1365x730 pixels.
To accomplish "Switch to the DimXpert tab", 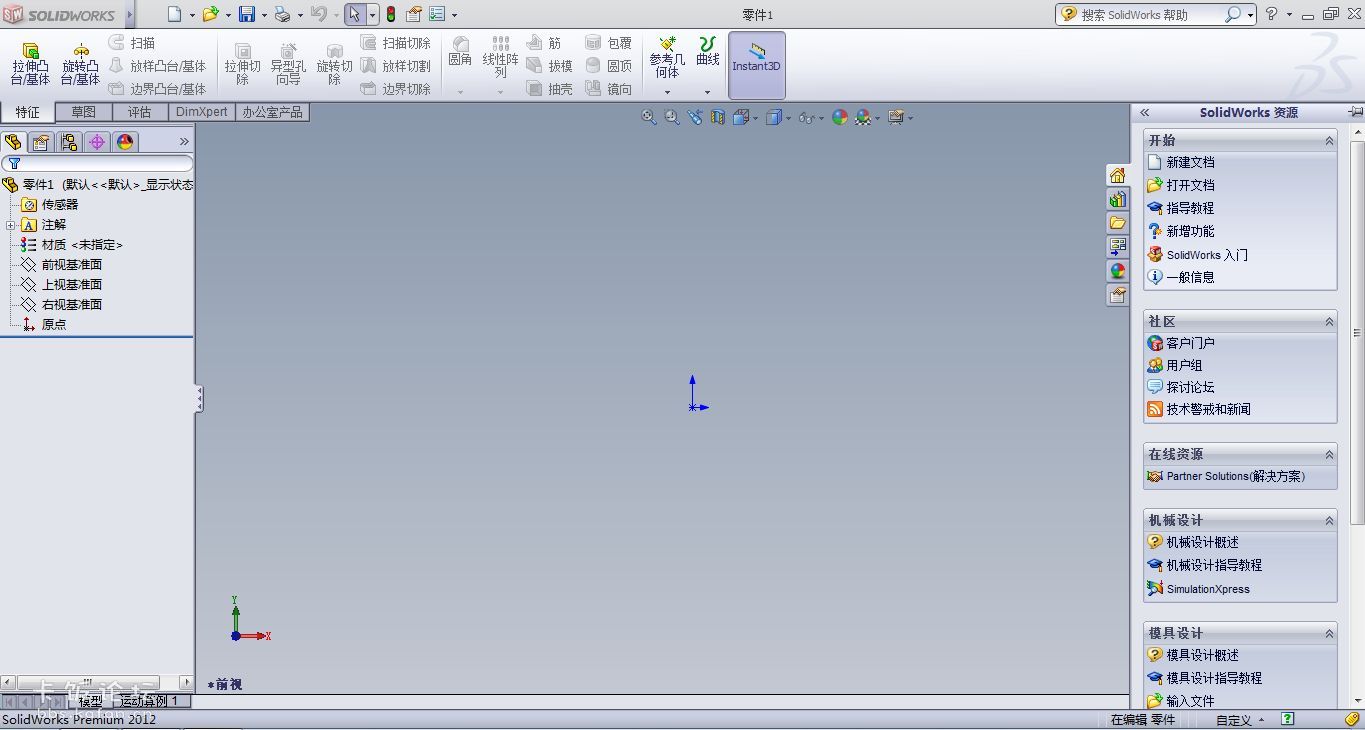I will coord(202,112).
